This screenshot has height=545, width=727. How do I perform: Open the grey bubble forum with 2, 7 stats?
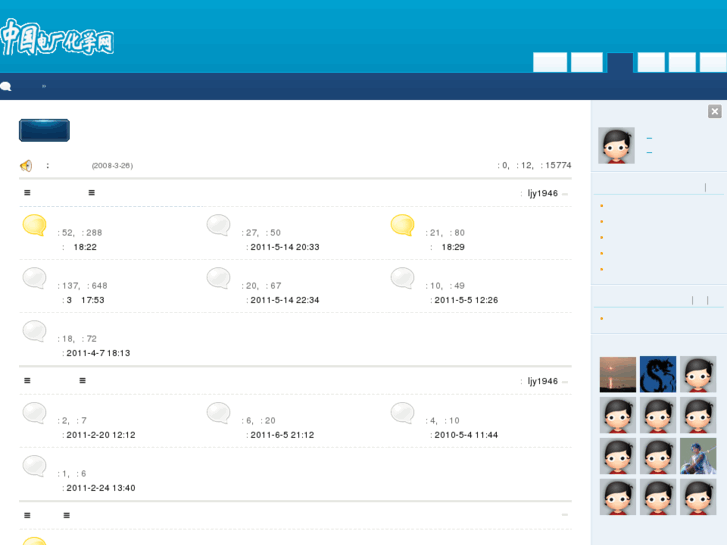tap(34, 413)
